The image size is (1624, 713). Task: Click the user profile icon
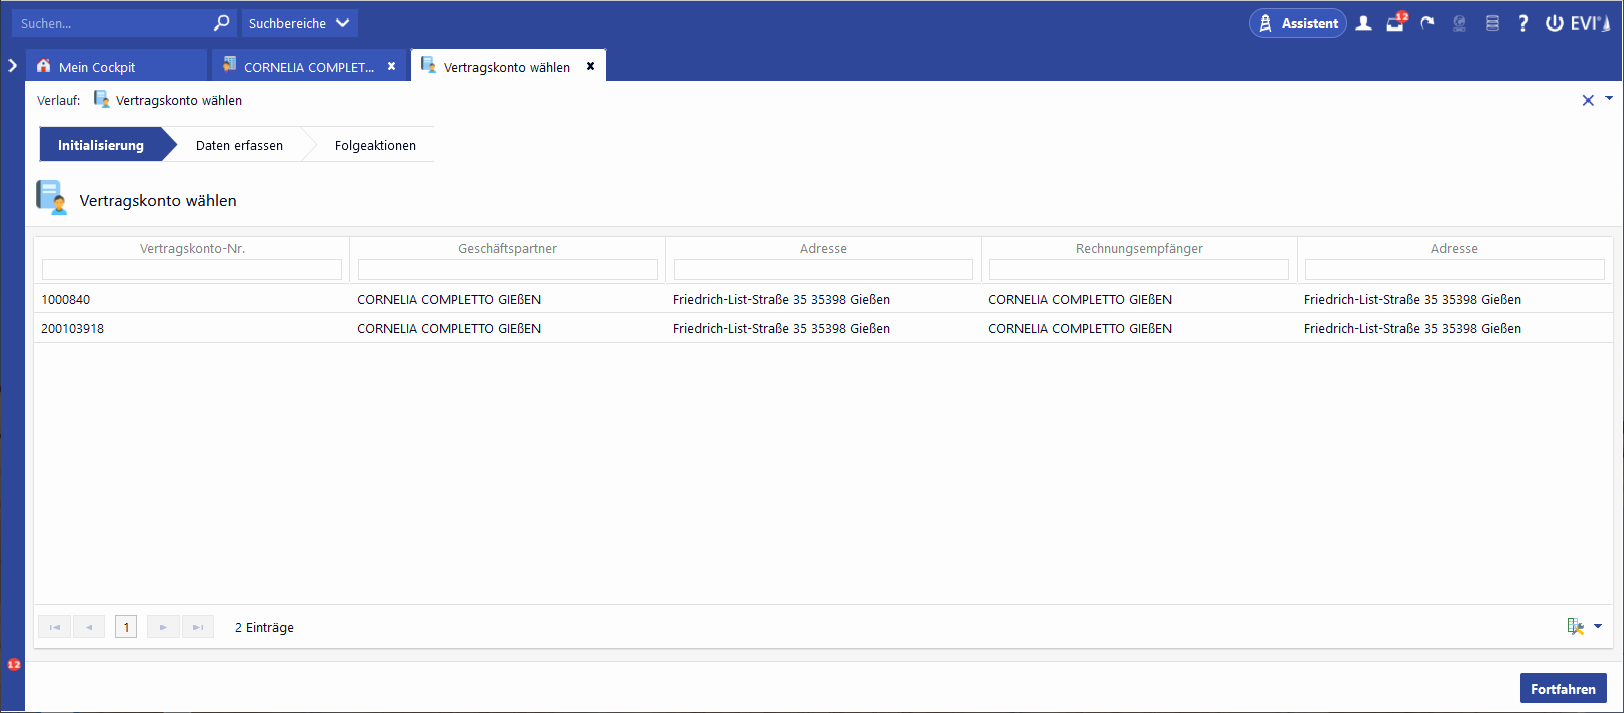click(1363, 23)
